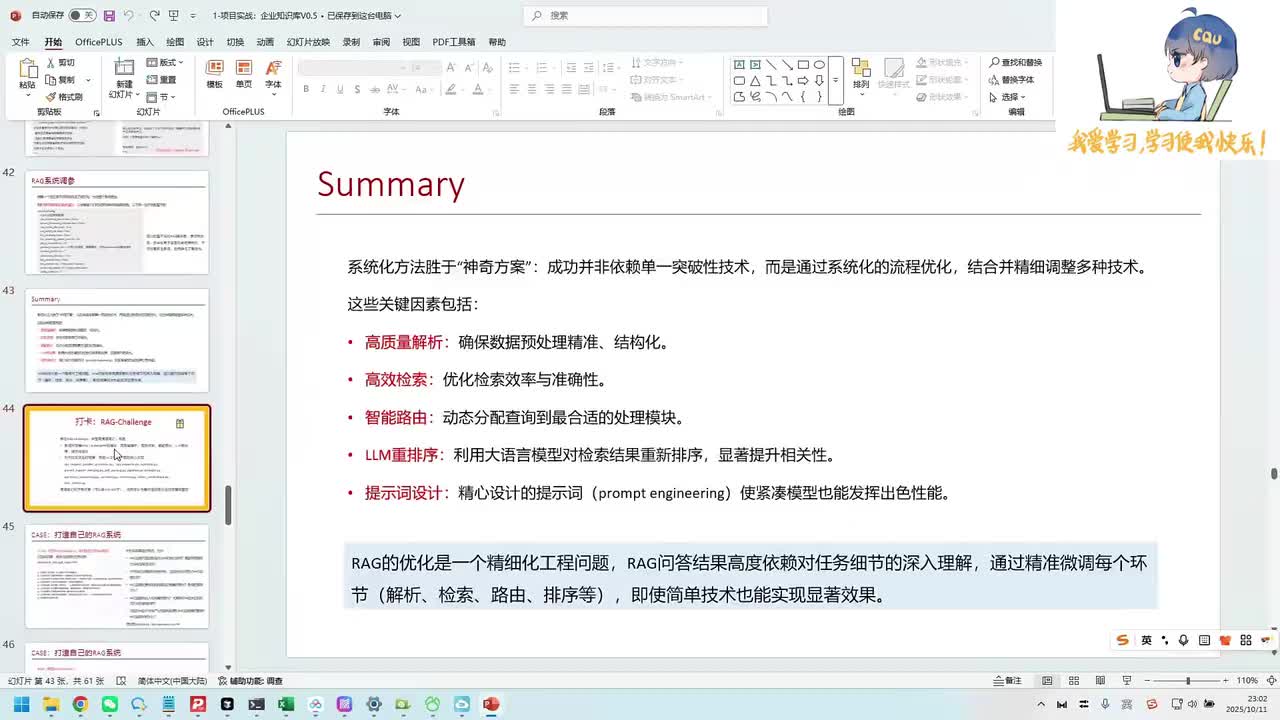Click the Paste clipboard icon
This screenshot has height=720, width=1280.
[x=27, y=69]
